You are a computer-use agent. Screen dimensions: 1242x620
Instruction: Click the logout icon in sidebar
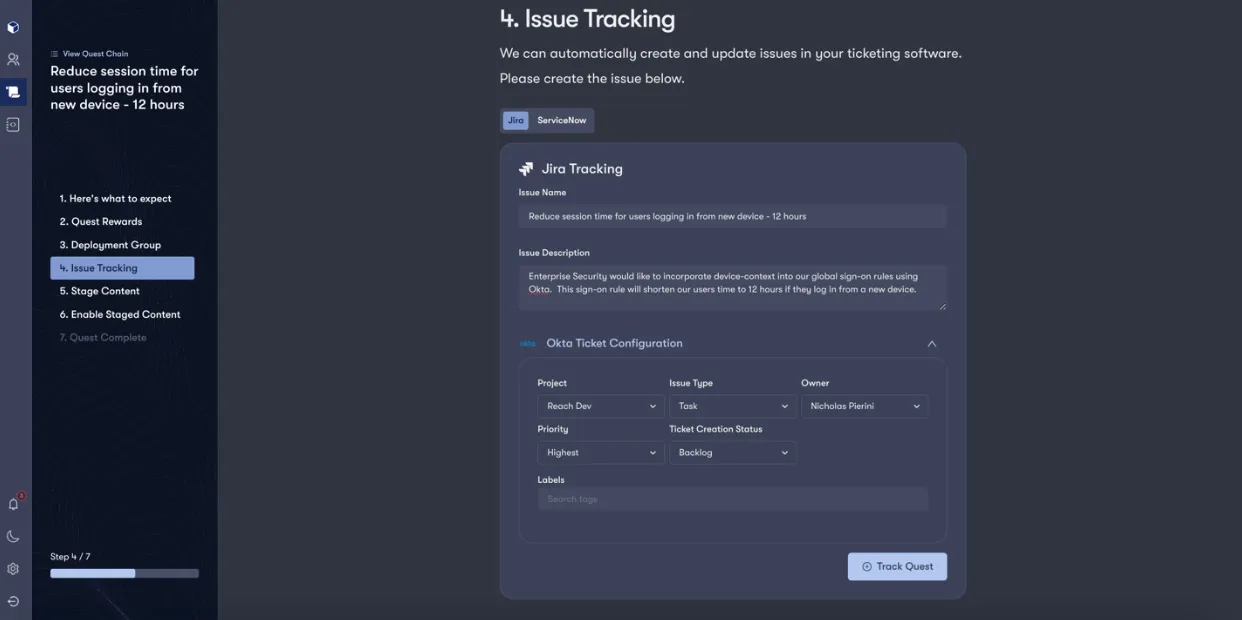(13, 601)
